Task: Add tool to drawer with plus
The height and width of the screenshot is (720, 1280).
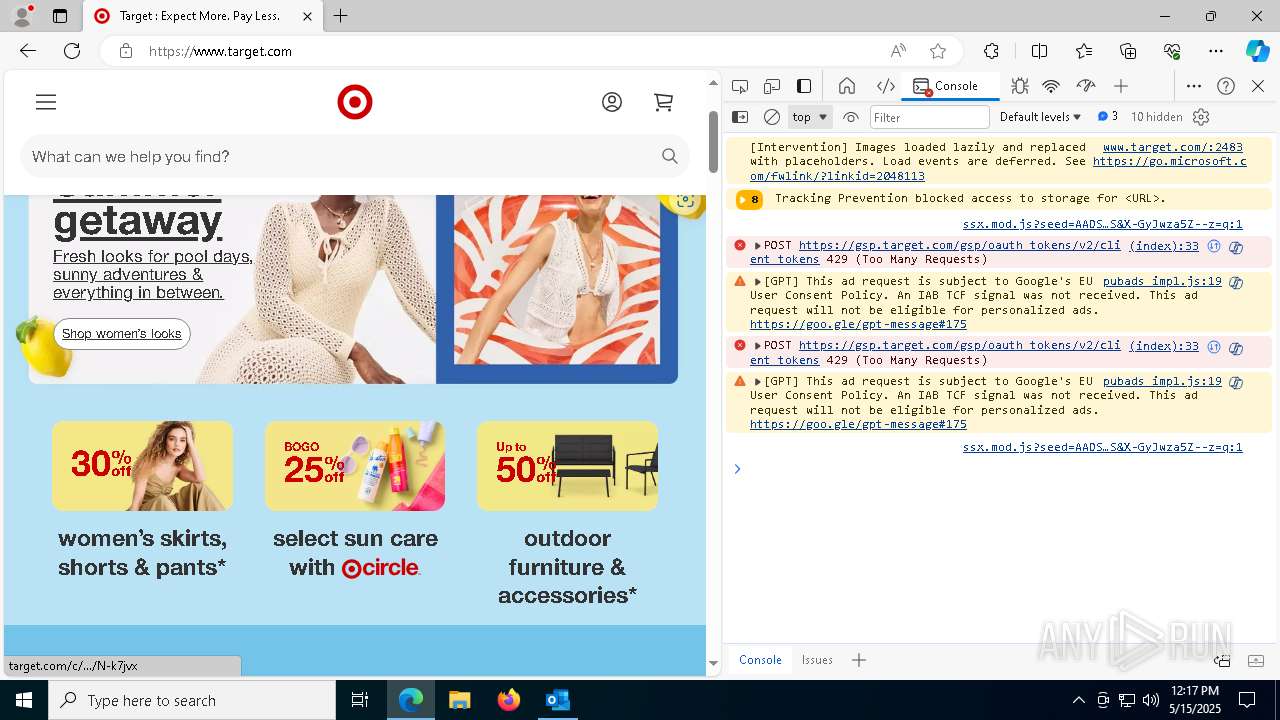Action: pyautogui.click(x=859, y=660)
